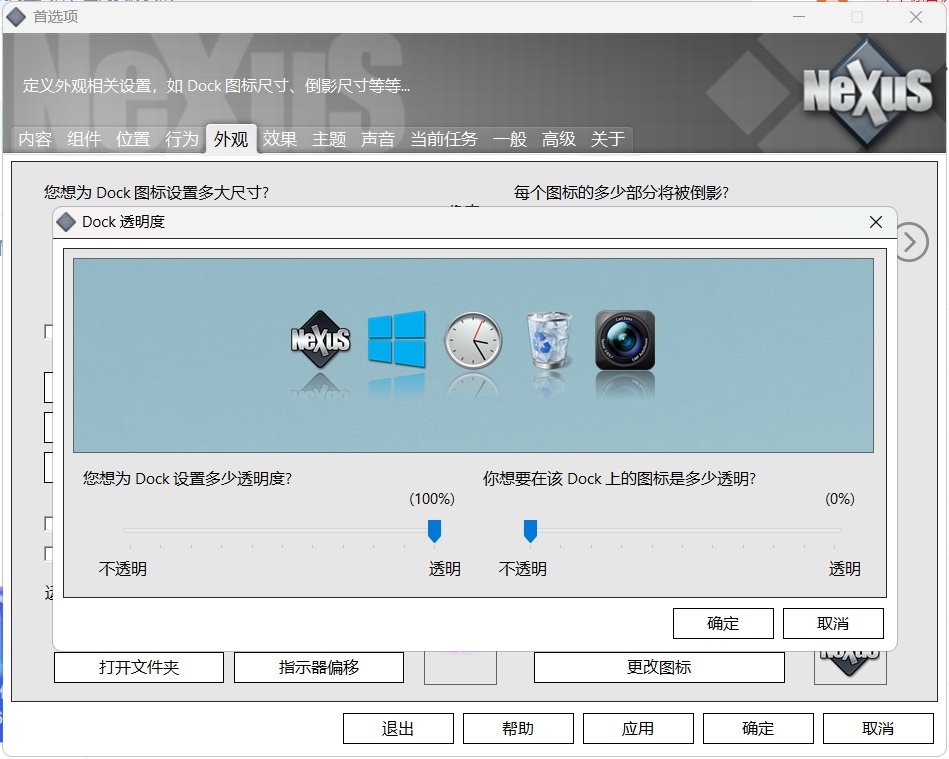Open the 位置 tab
This screenshot has width=949, height=759.
point(133,139)
